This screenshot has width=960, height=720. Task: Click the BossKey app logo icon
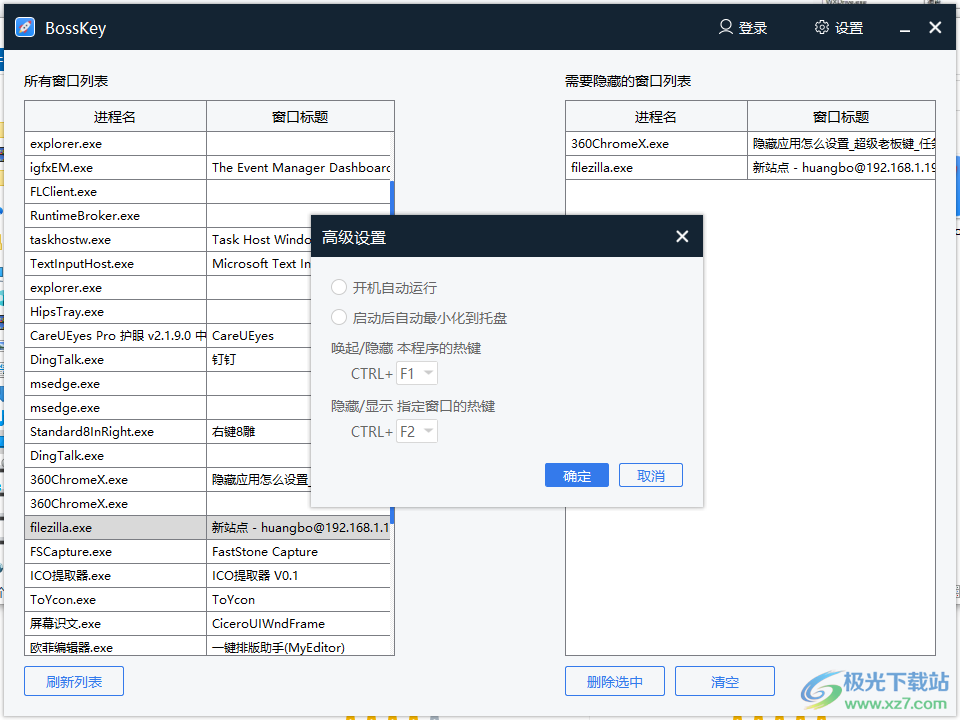(x=25, y=28)
